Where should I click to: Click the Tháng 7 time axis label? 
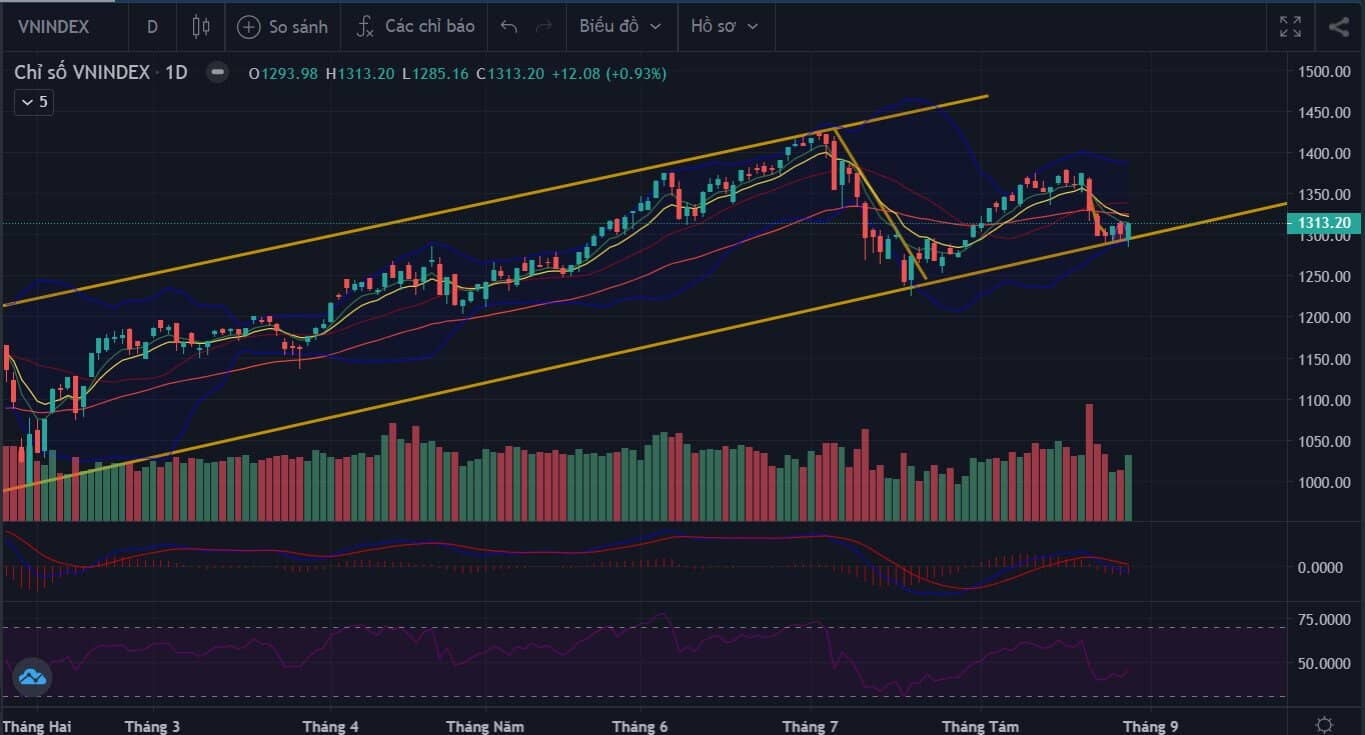[811, 726]
